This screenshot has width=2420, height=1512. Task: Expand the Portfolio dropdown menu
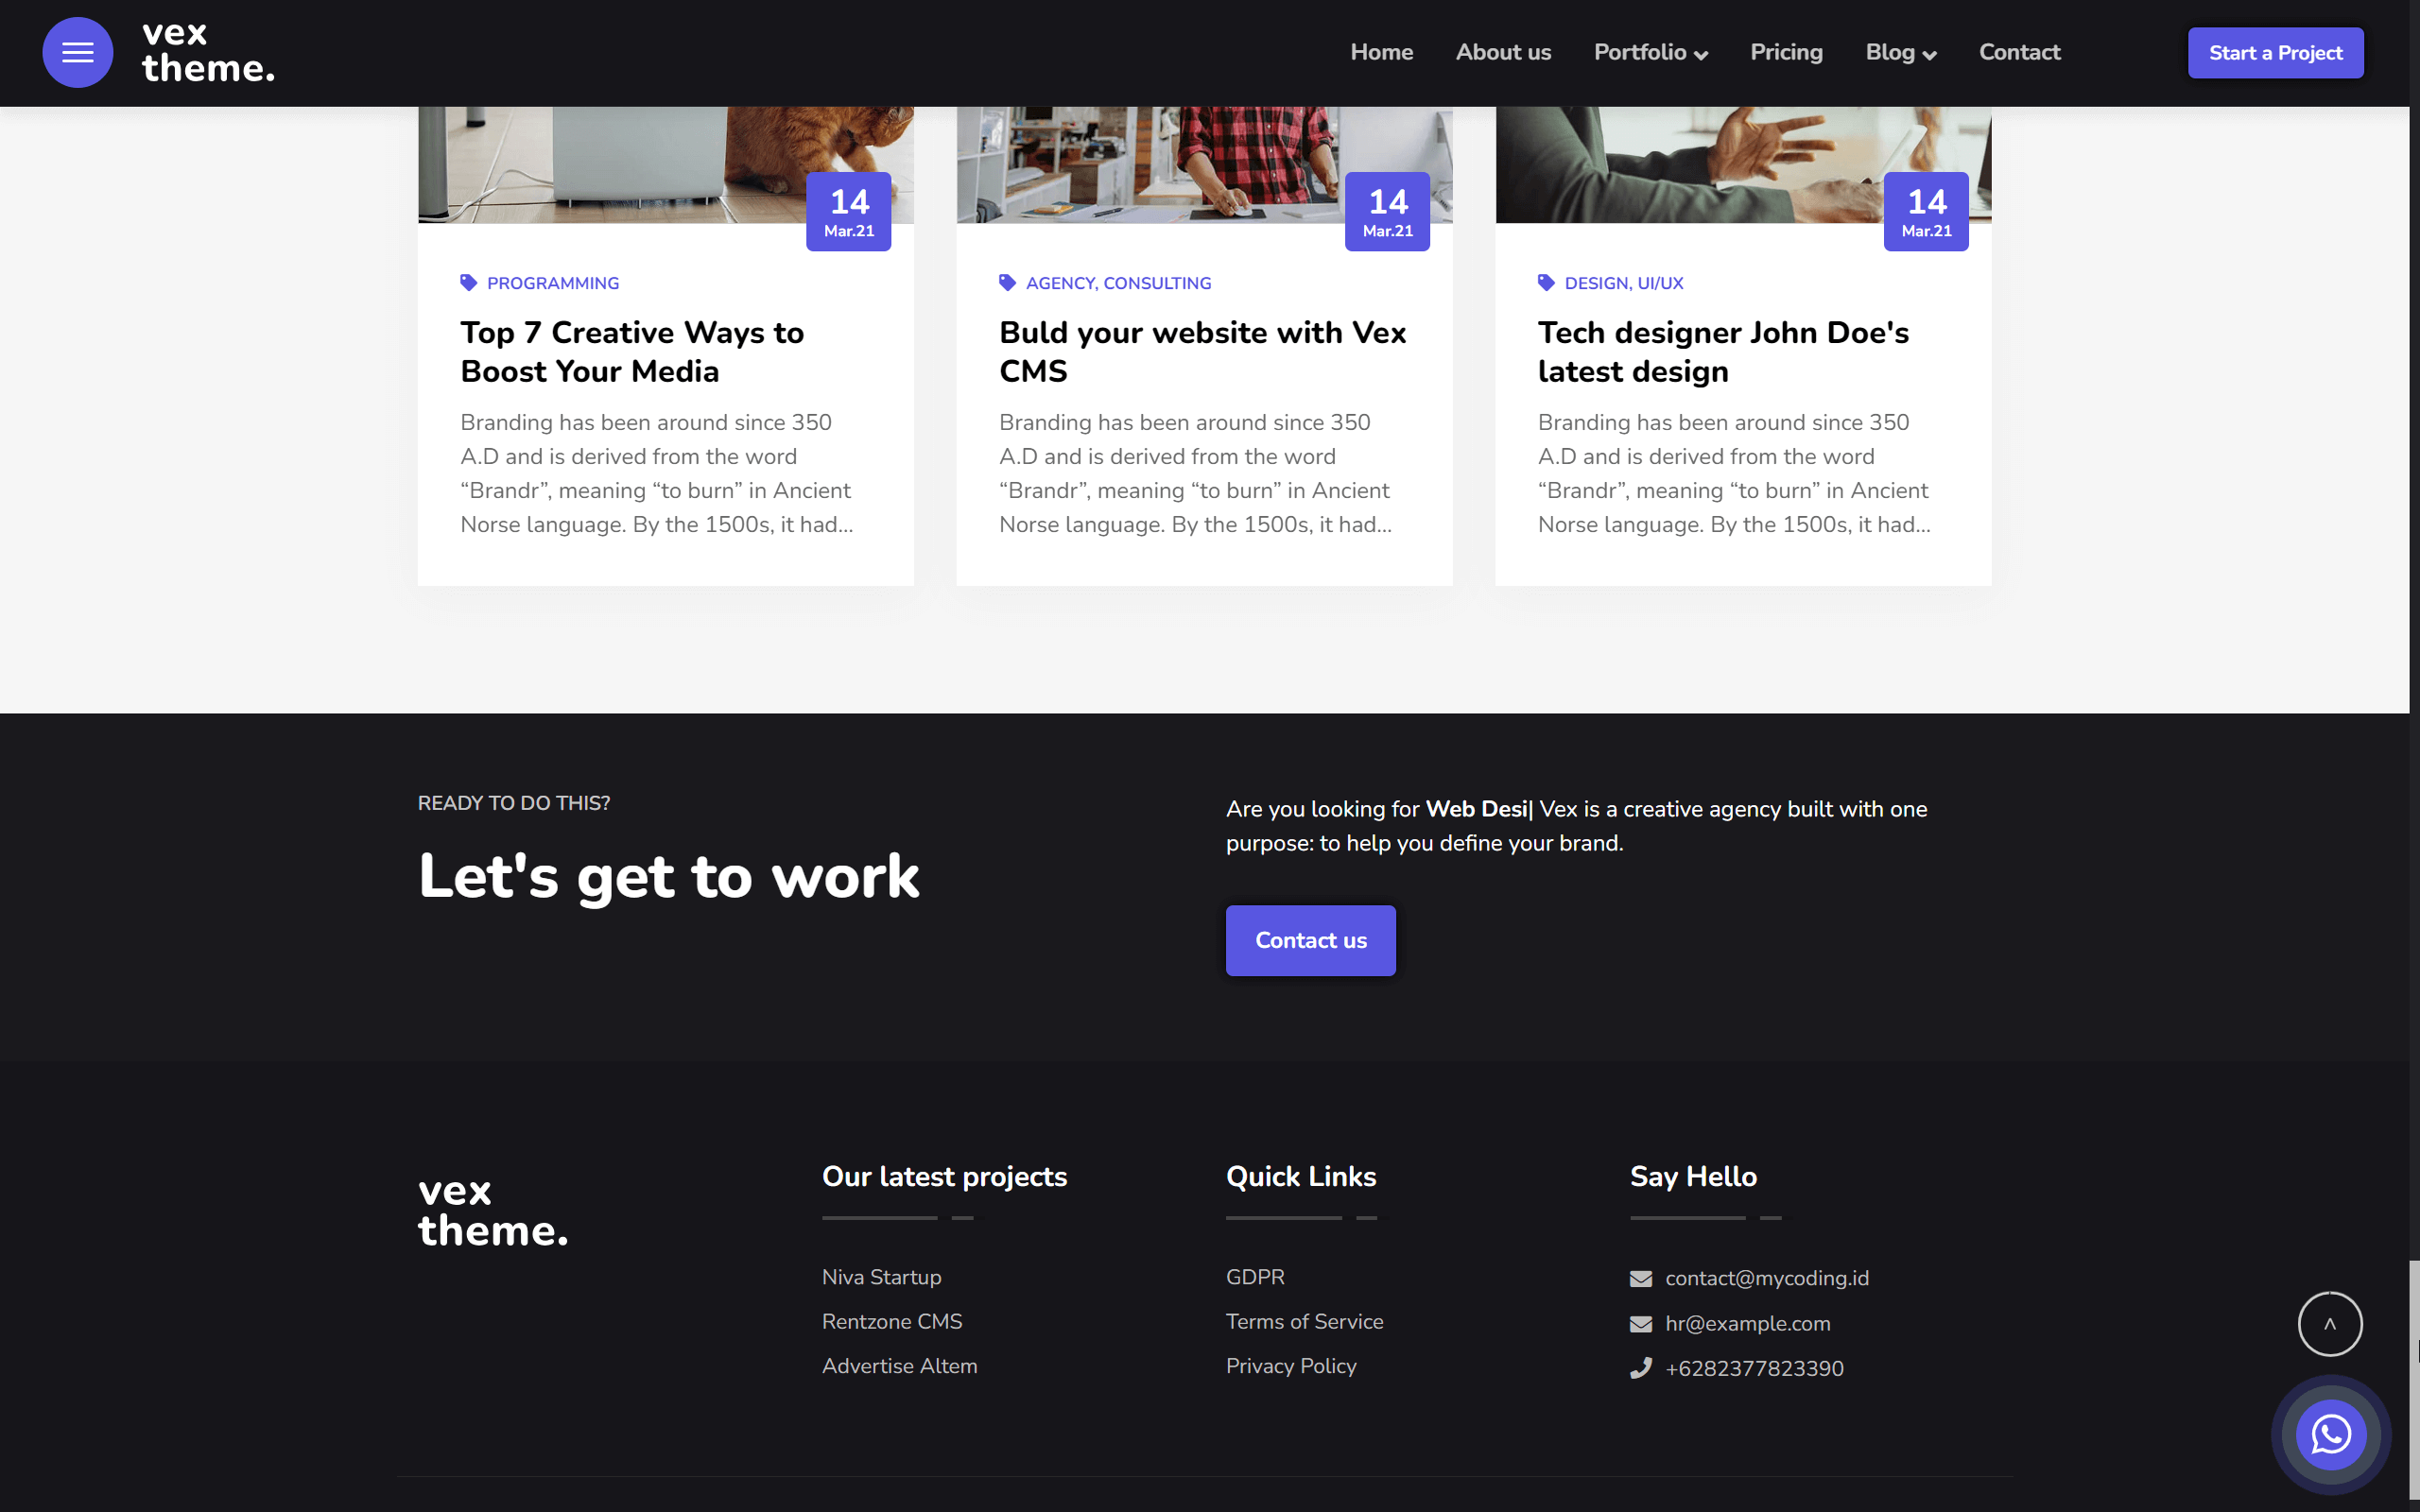coord(1650,52)
